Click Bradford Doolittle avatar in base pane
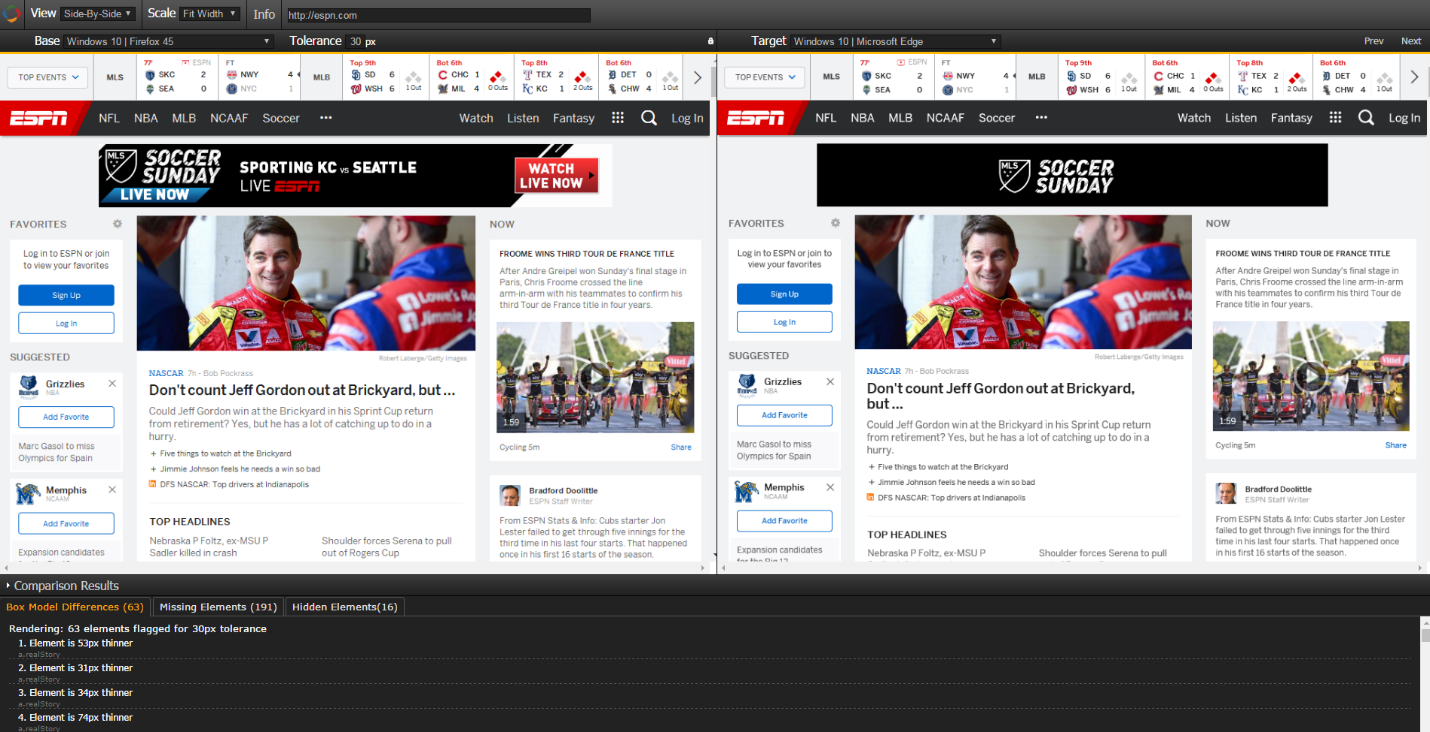1430x732 pixels. pos(510,495)
